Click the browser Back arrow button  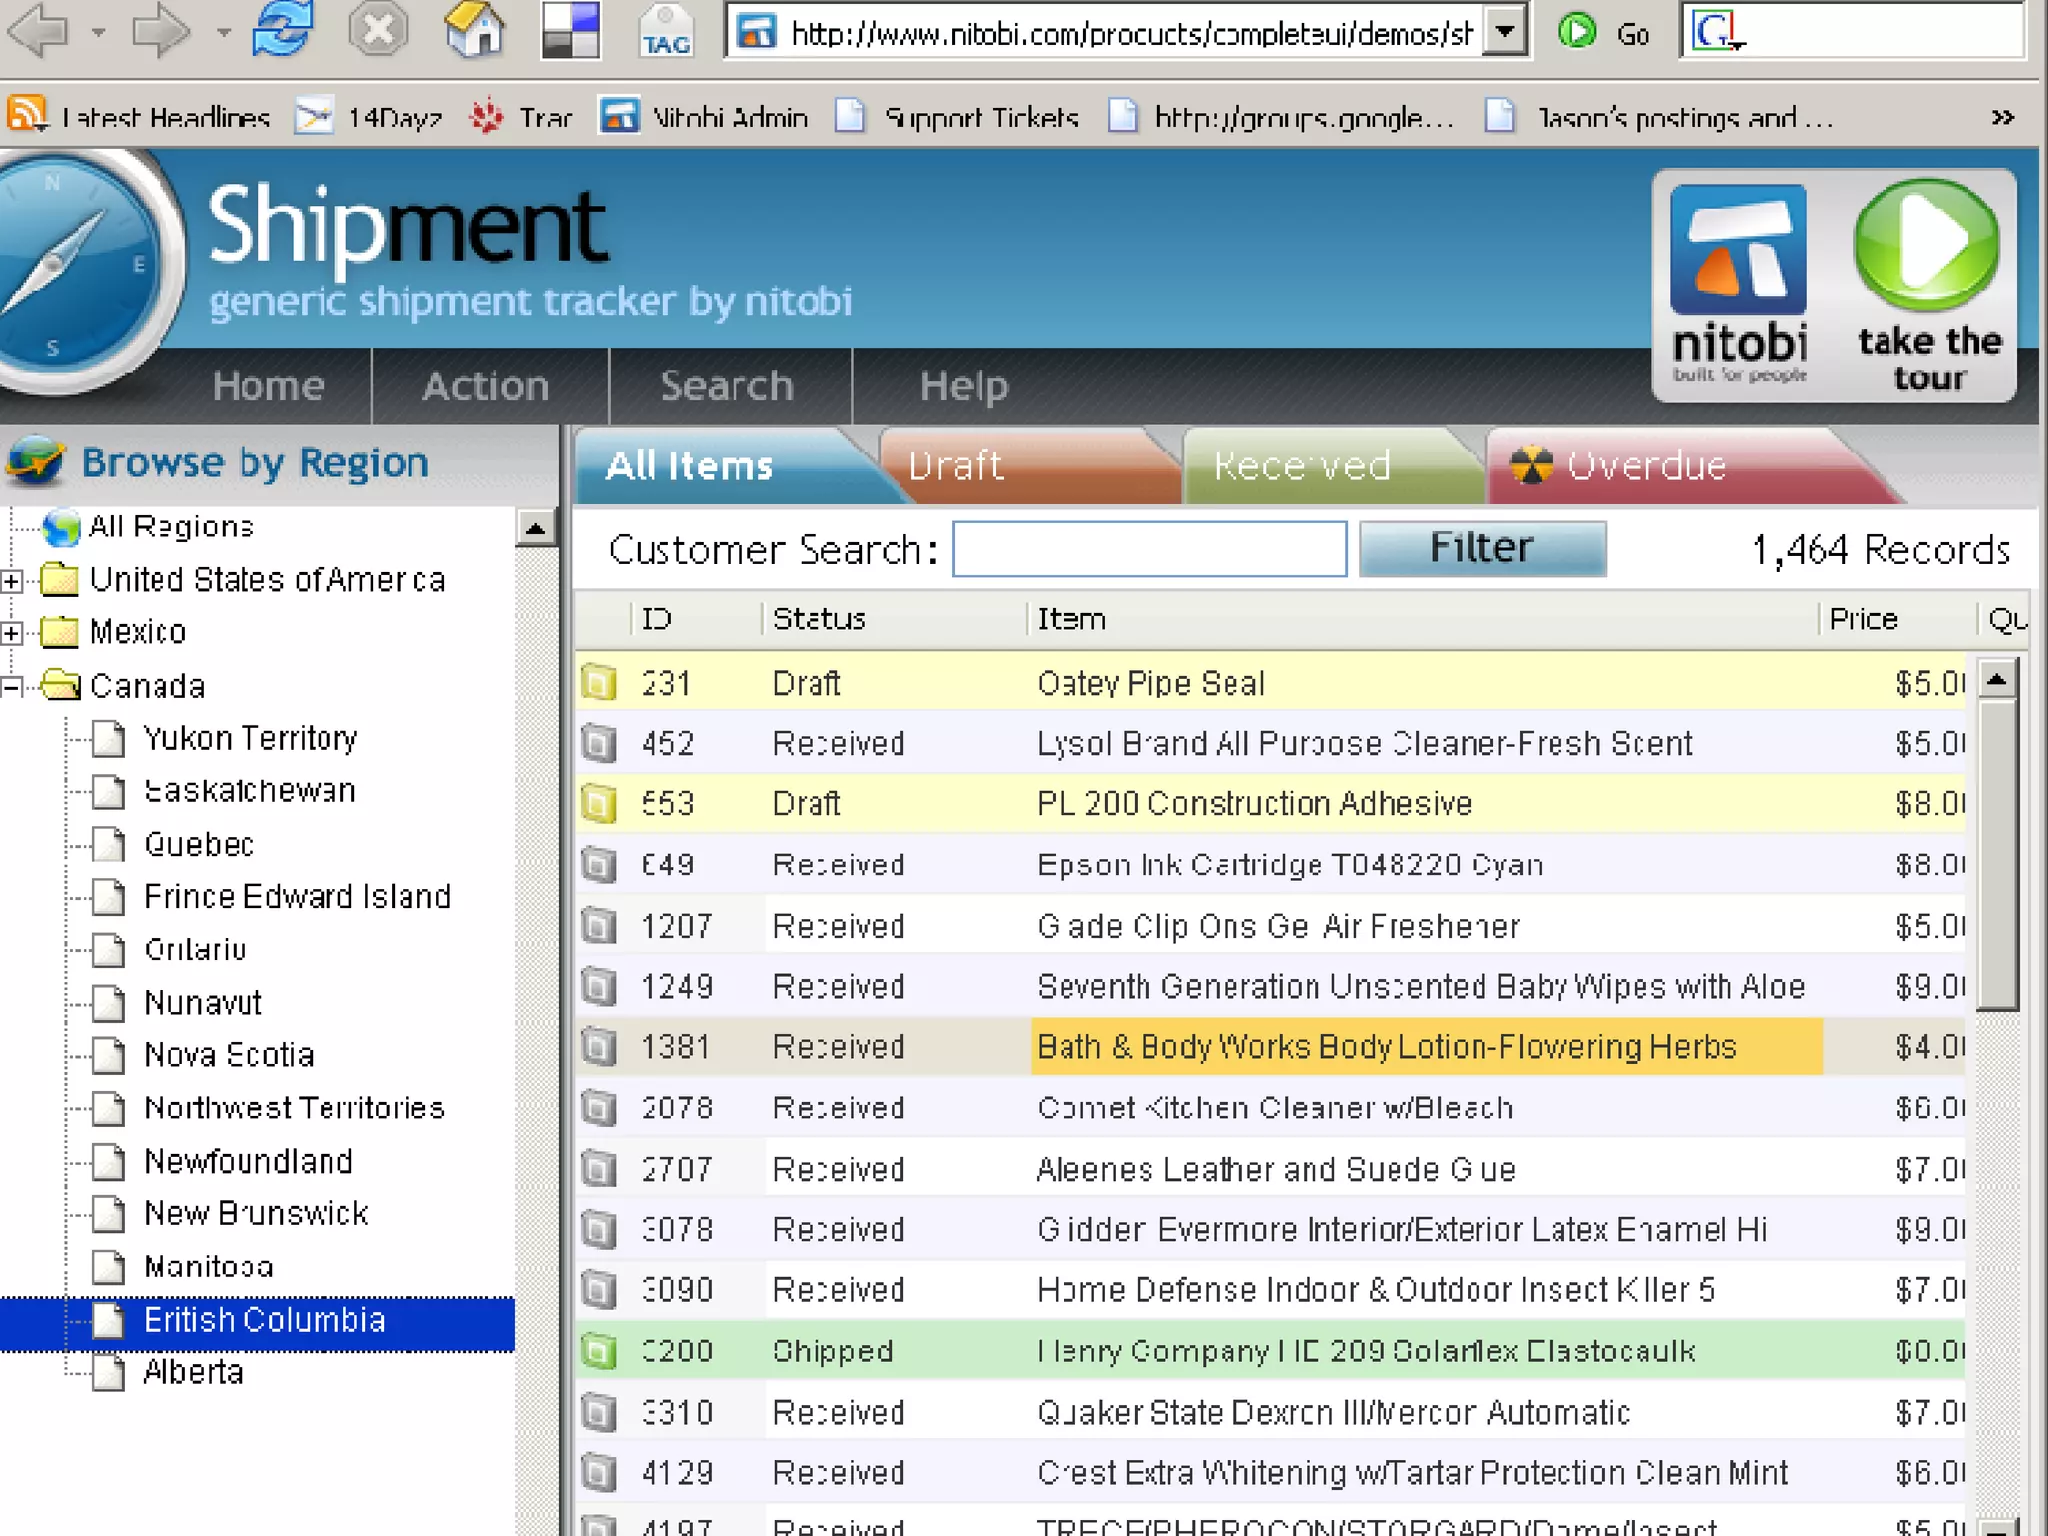point(36,32)
